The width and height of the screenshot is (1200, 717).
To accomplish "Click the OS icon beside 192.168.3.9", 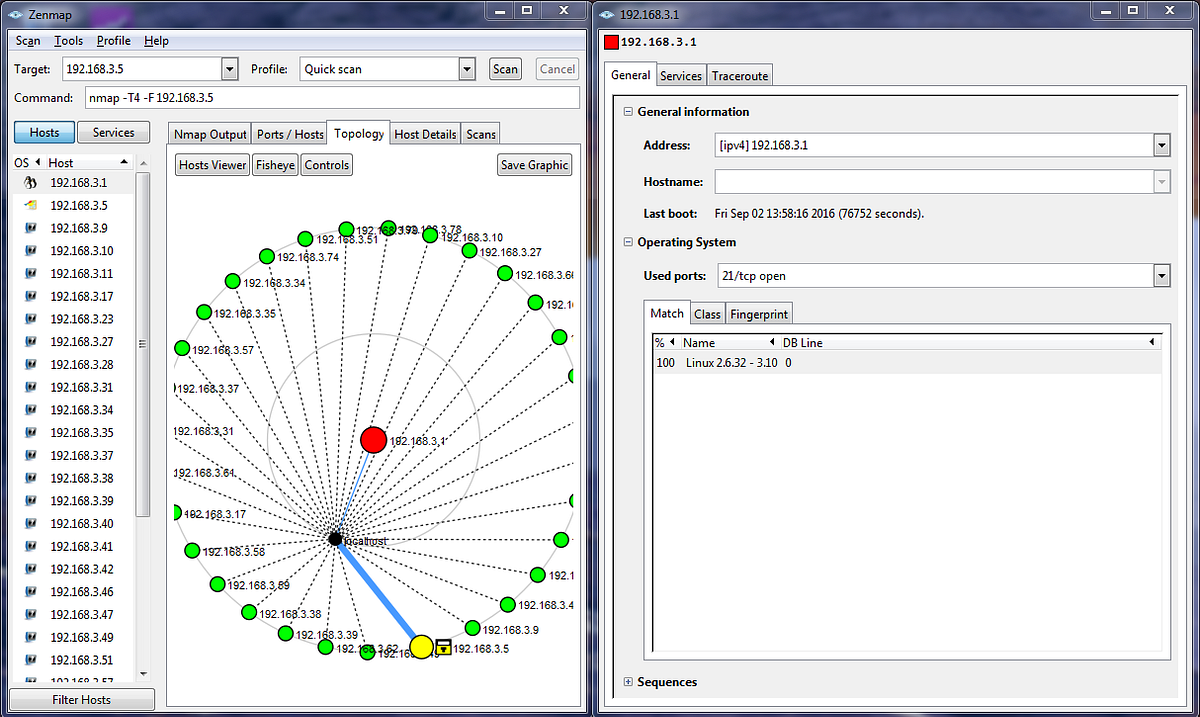I will tap(30, 228).
